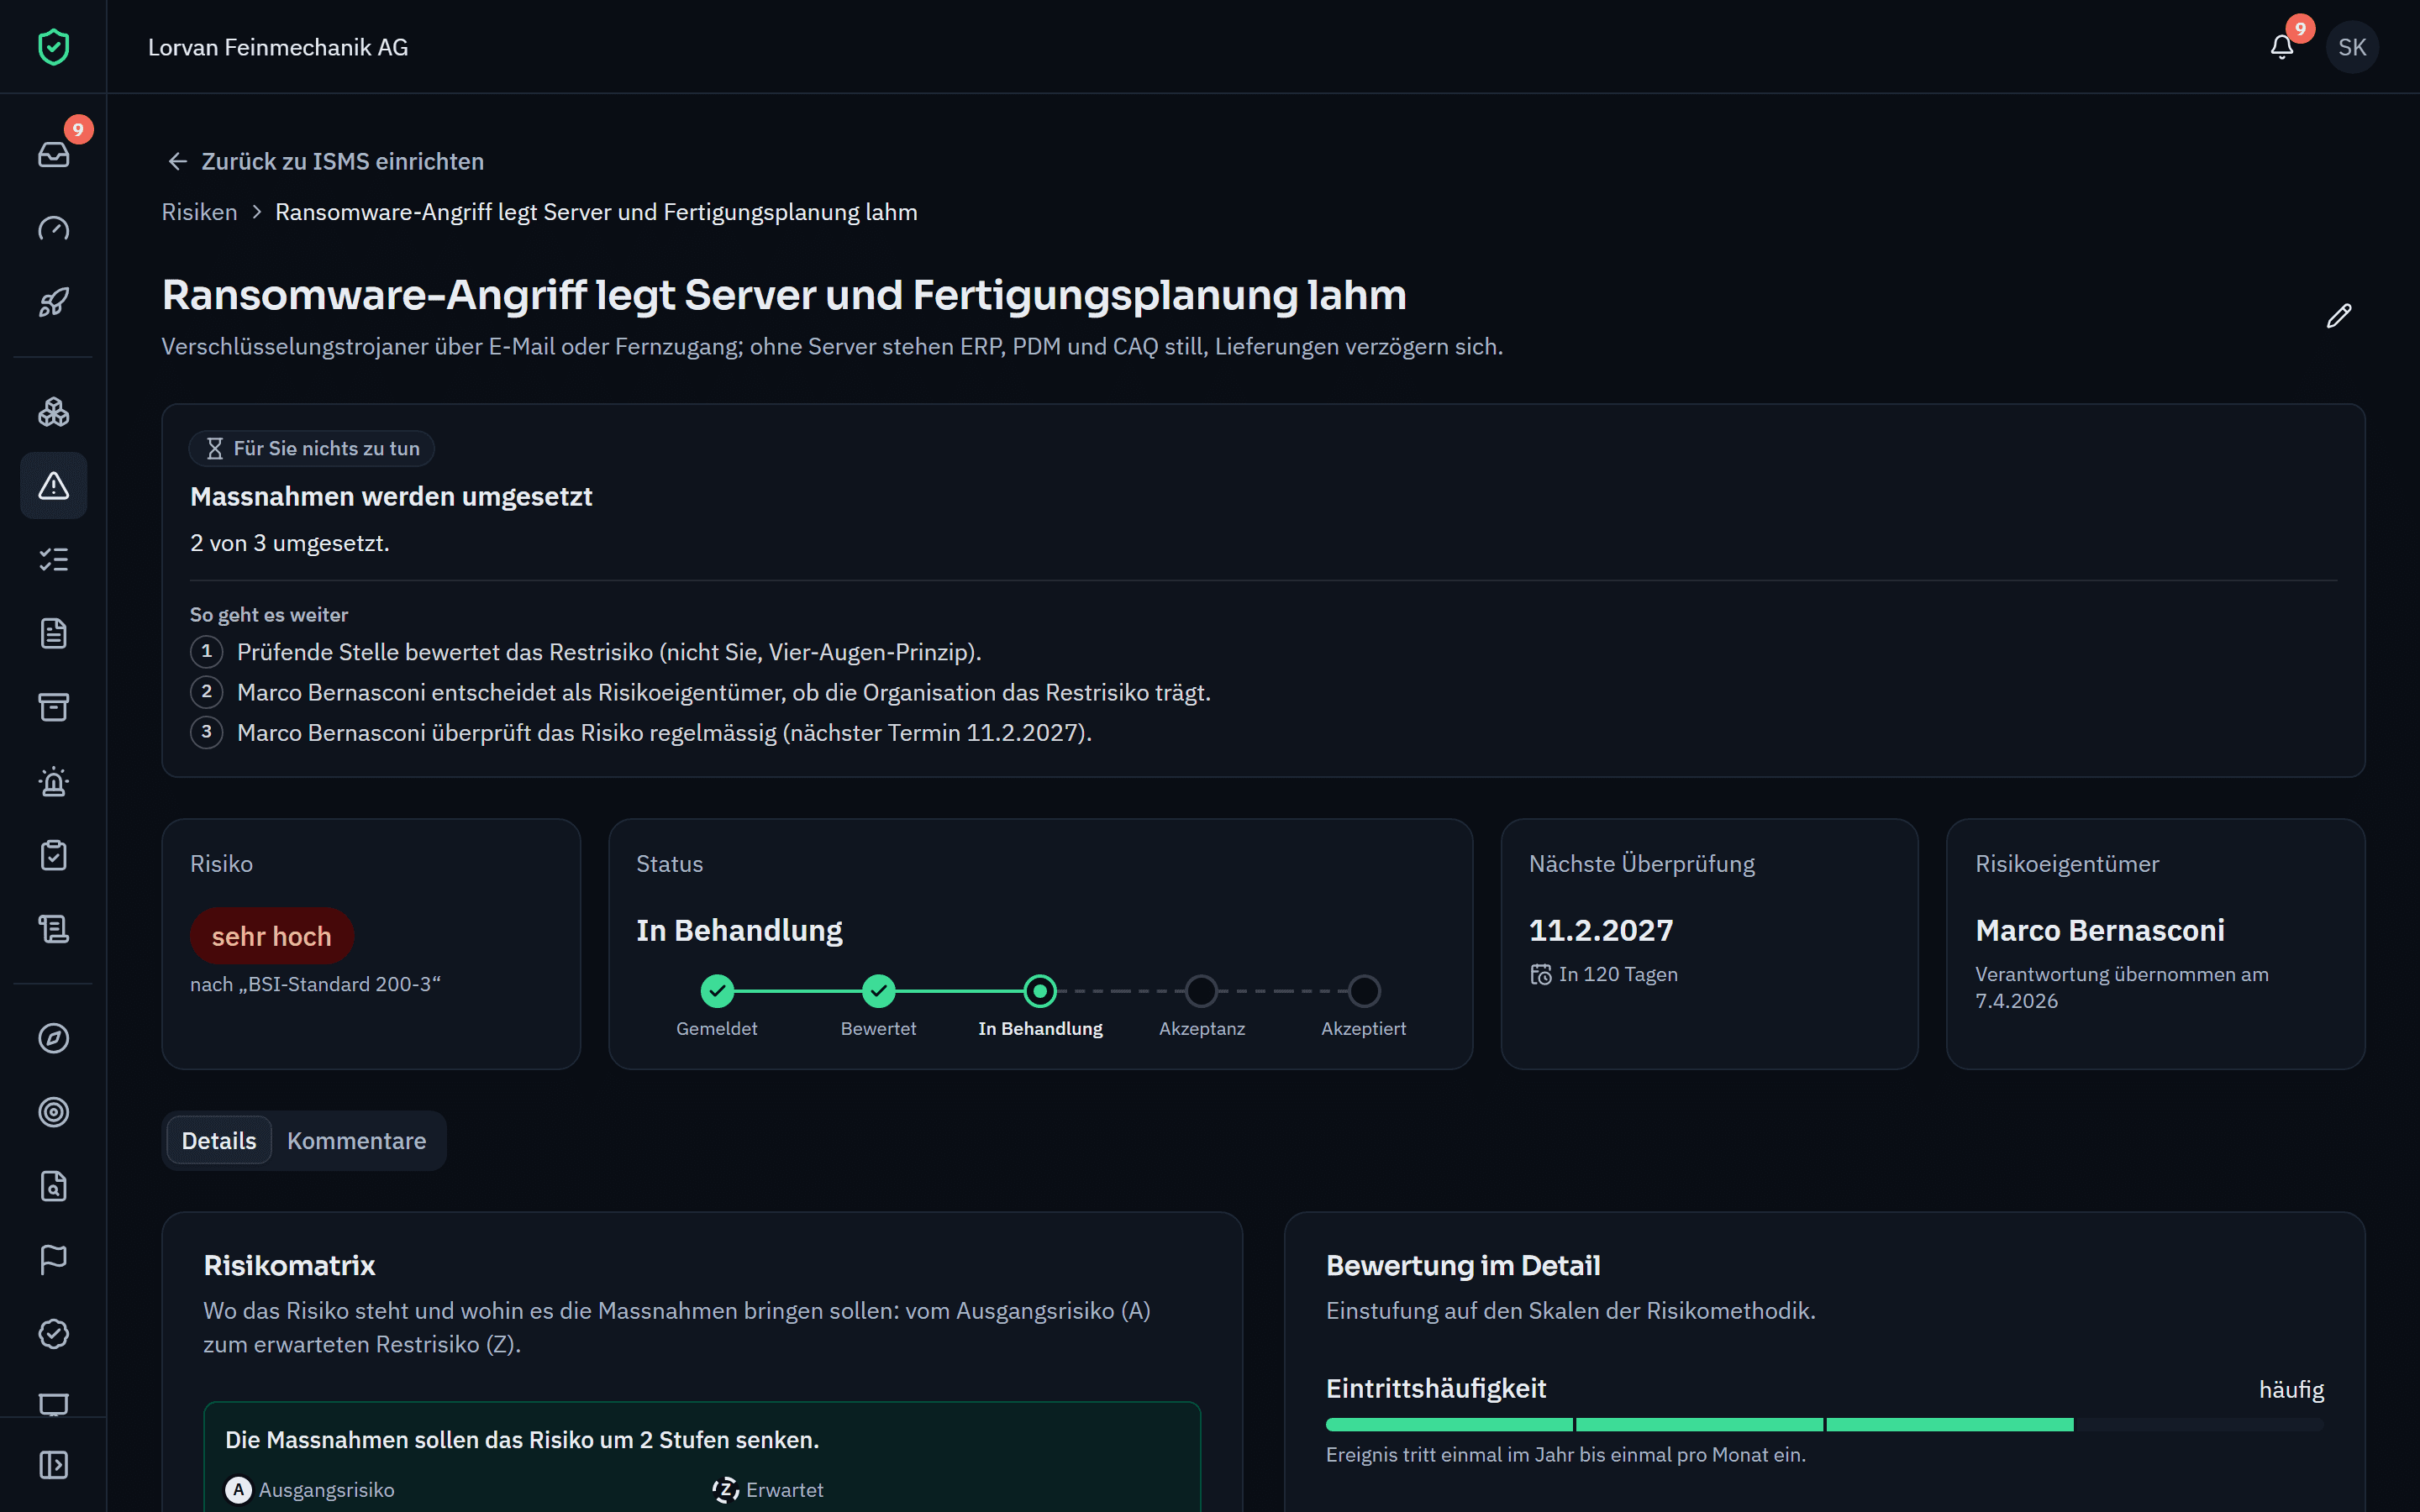Open the flag icon in sidebar

[x=53, y=1260]
